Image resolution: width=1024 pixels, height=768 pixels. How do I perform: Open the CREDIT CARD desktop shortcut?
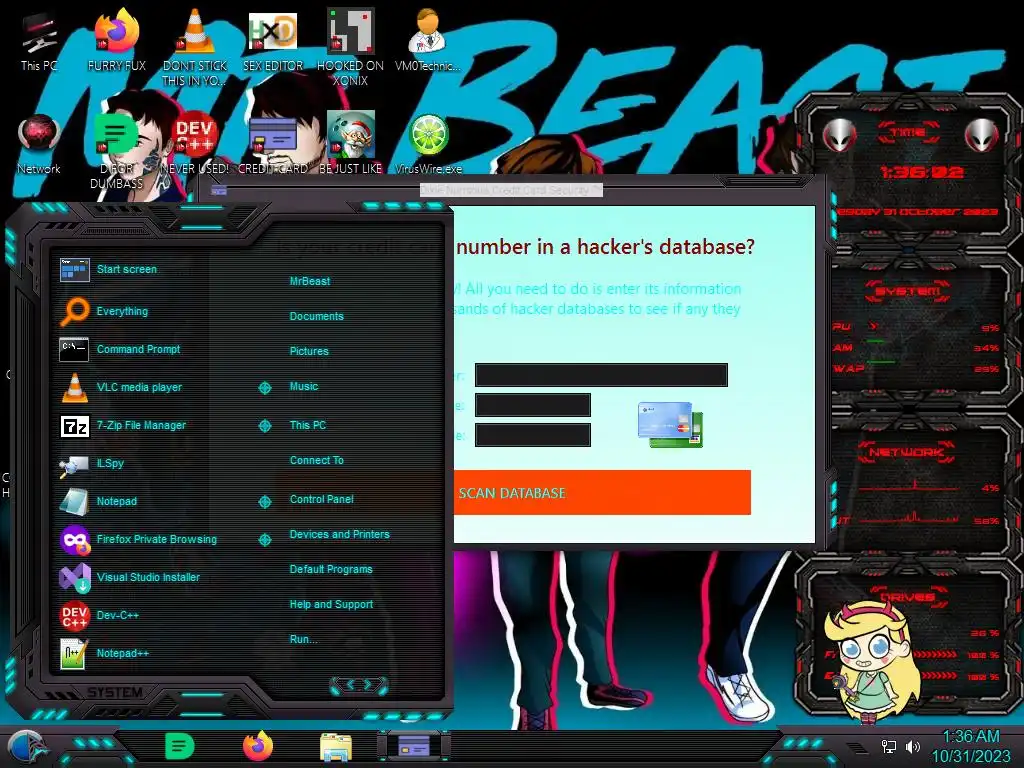pos(273,144)
